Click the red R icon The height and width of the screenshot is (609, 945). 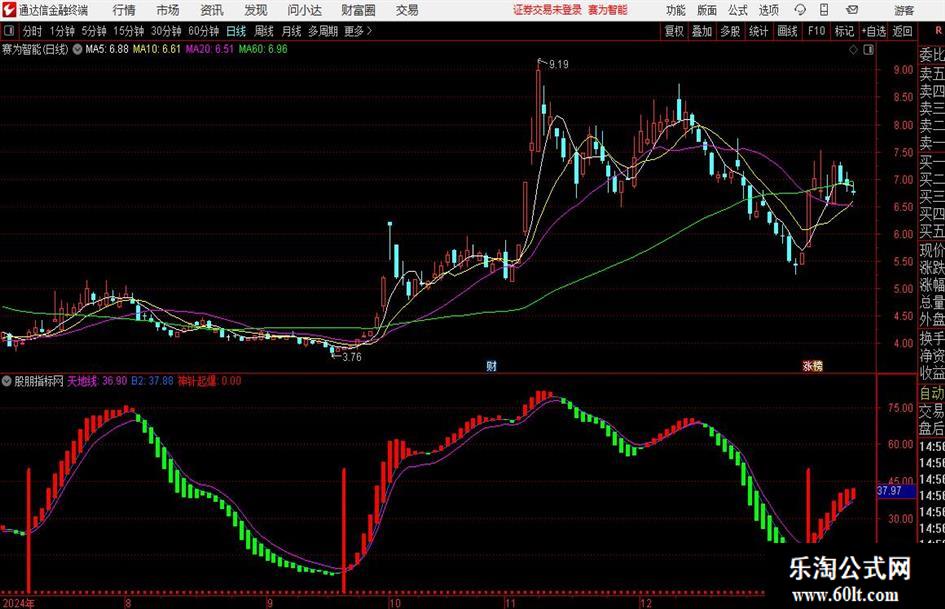pyautogui.click(x=938, y=31)
